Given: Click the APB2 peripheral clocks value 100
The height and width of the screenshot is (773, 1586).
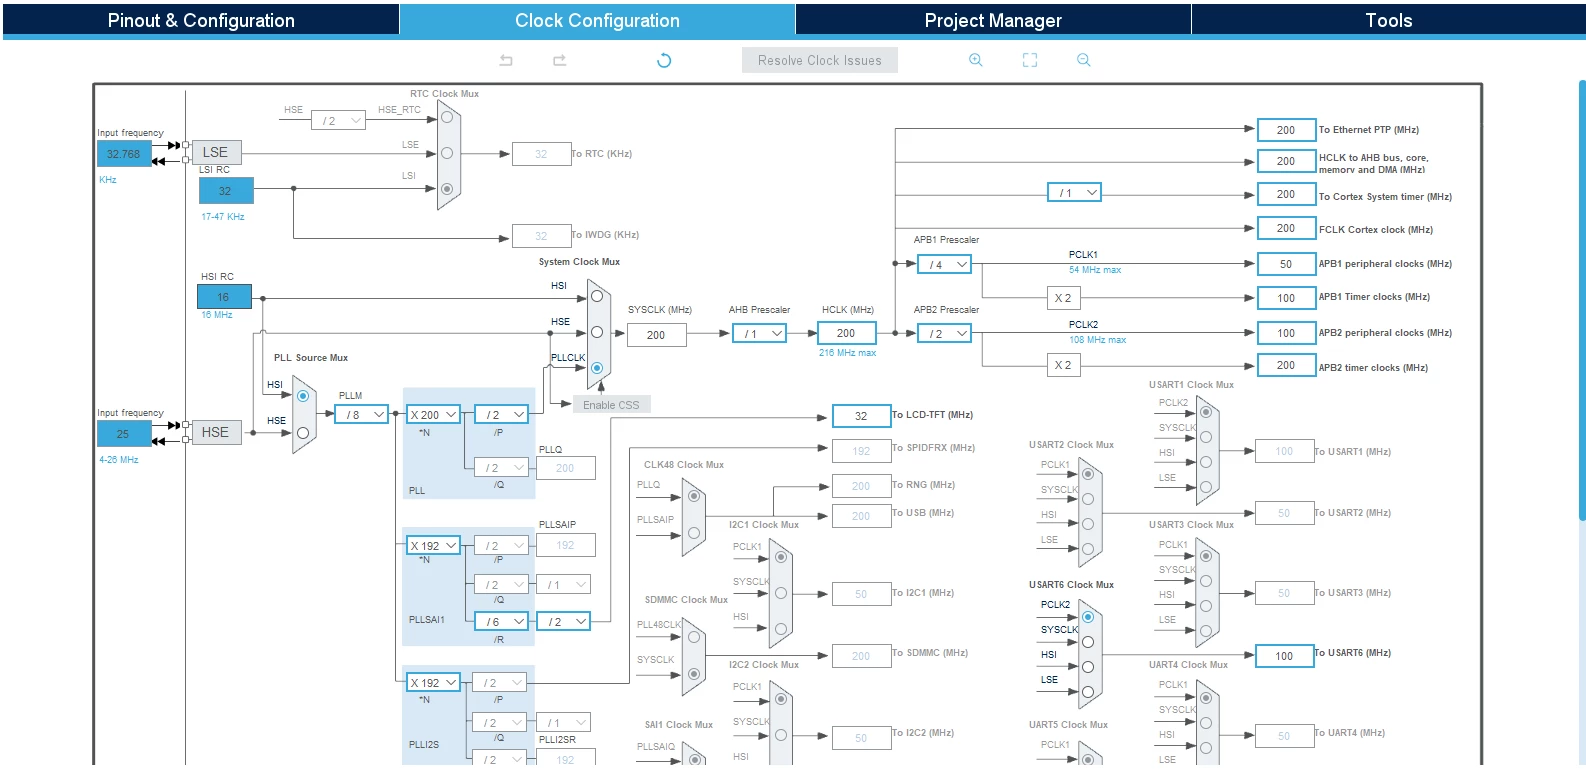Looking at the screenshot, I should 1286,333.
